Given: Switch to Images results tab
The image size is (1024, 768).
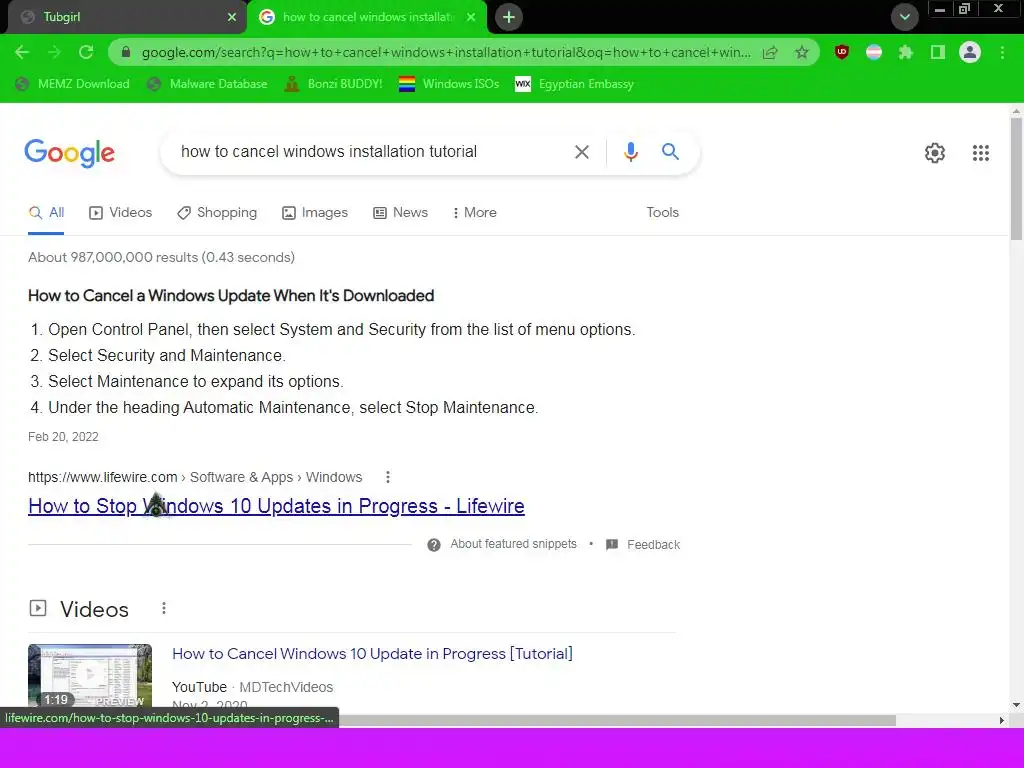Looking at the screenshot, I should pos(315,213).
